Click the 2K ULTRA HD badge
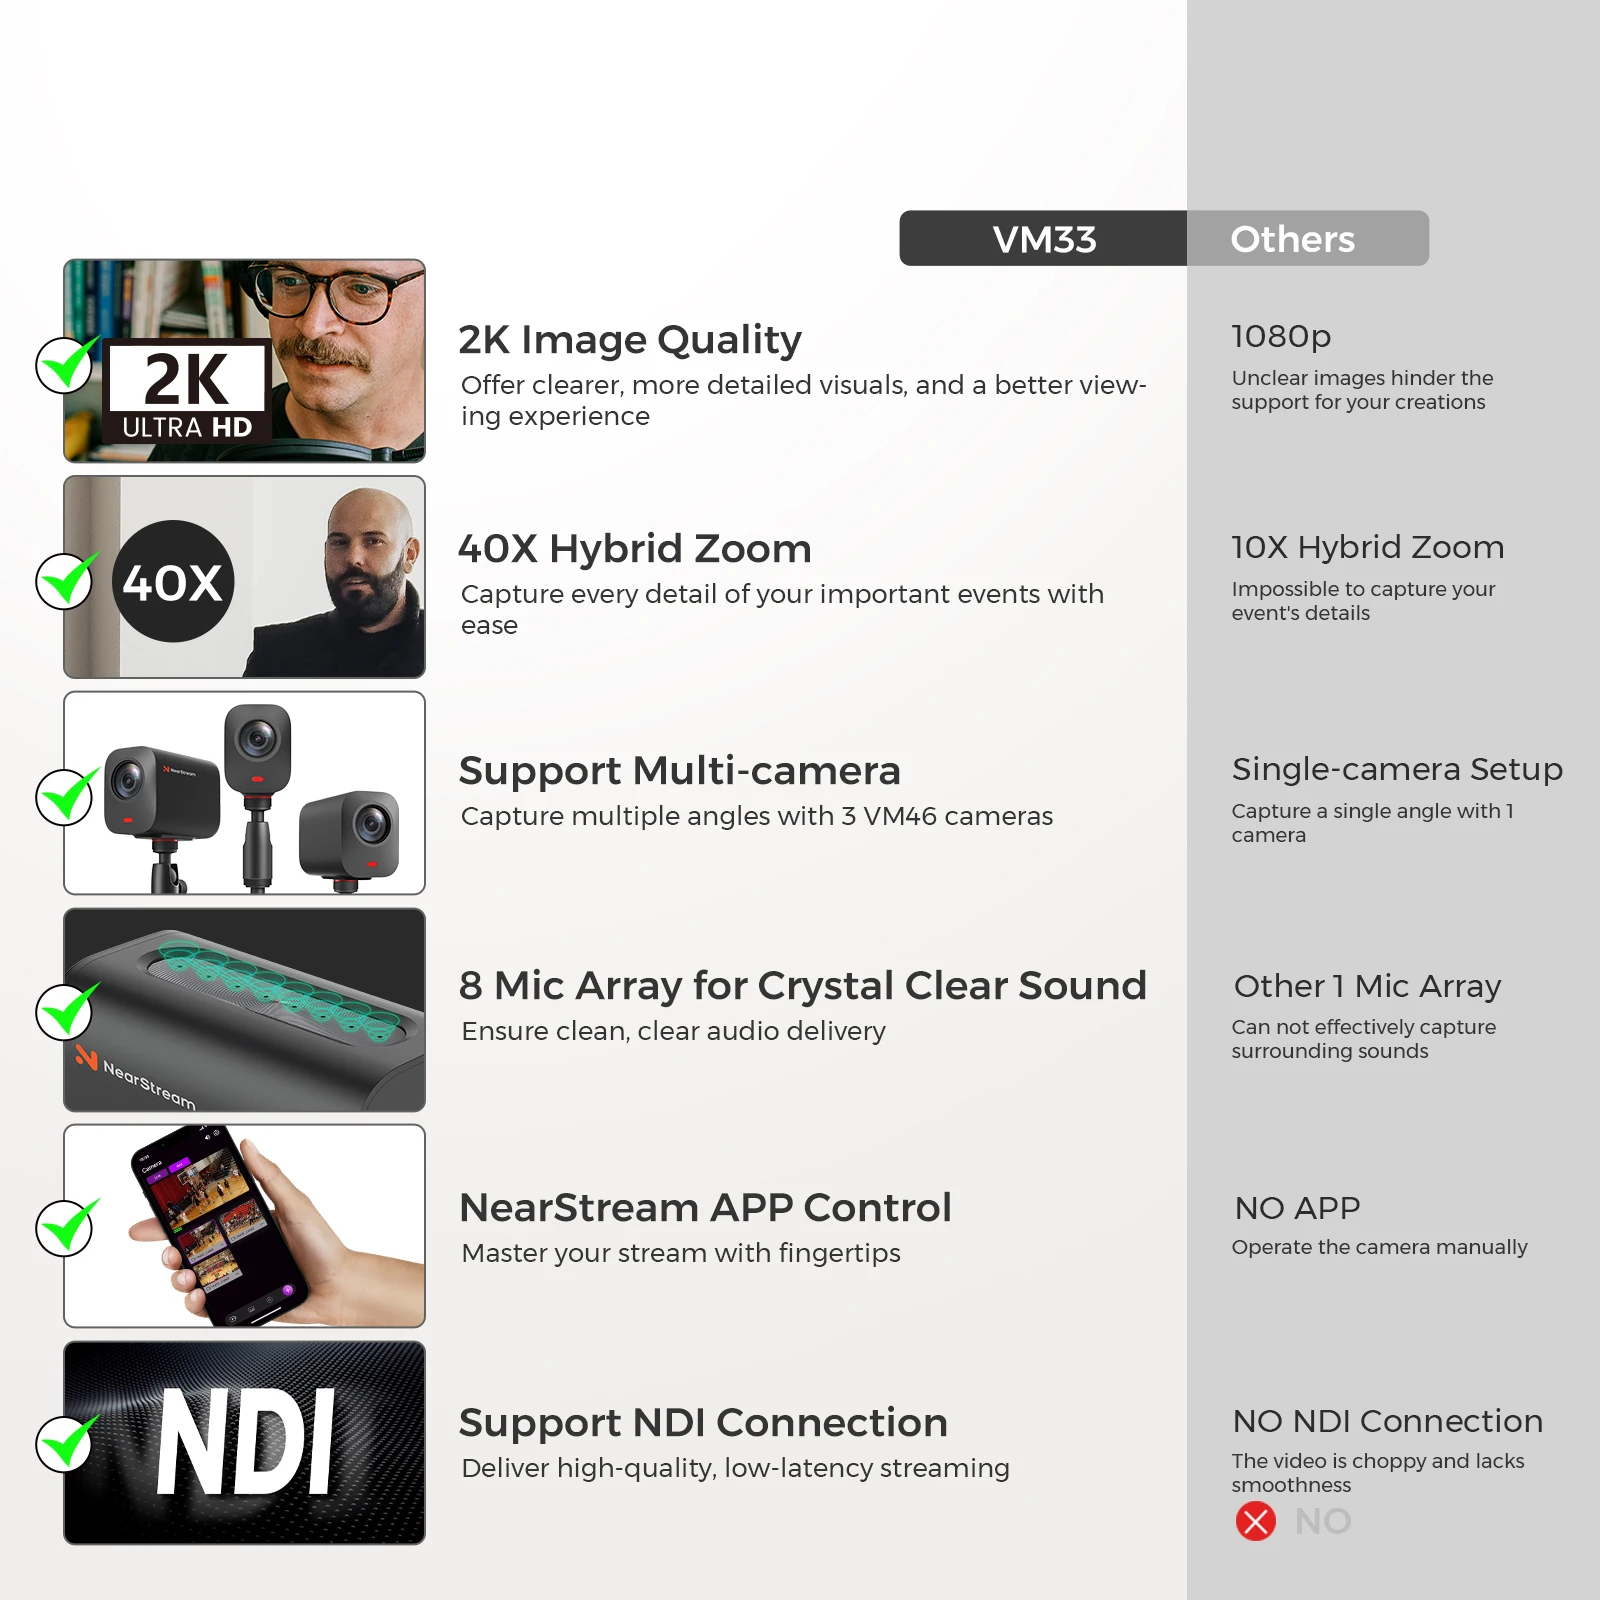Screen dimensions: 1600x1600 tap(187, 392)
